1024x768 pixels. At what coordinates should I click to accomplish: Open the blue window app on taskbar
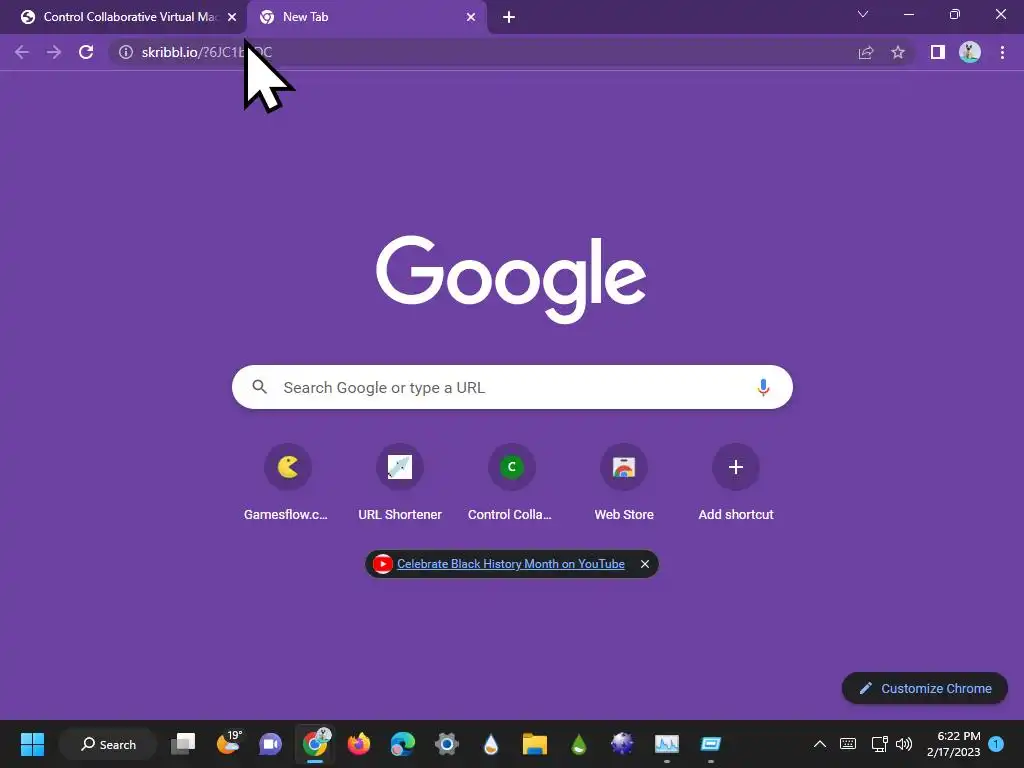coord(711,744)
